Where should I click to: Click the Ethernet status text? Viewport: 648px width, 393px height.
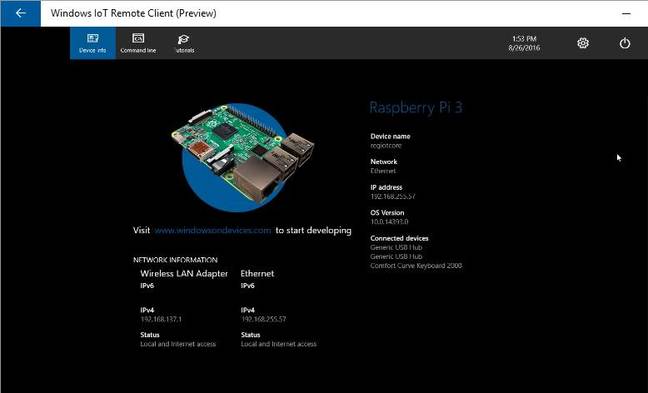tap(279, 344)
